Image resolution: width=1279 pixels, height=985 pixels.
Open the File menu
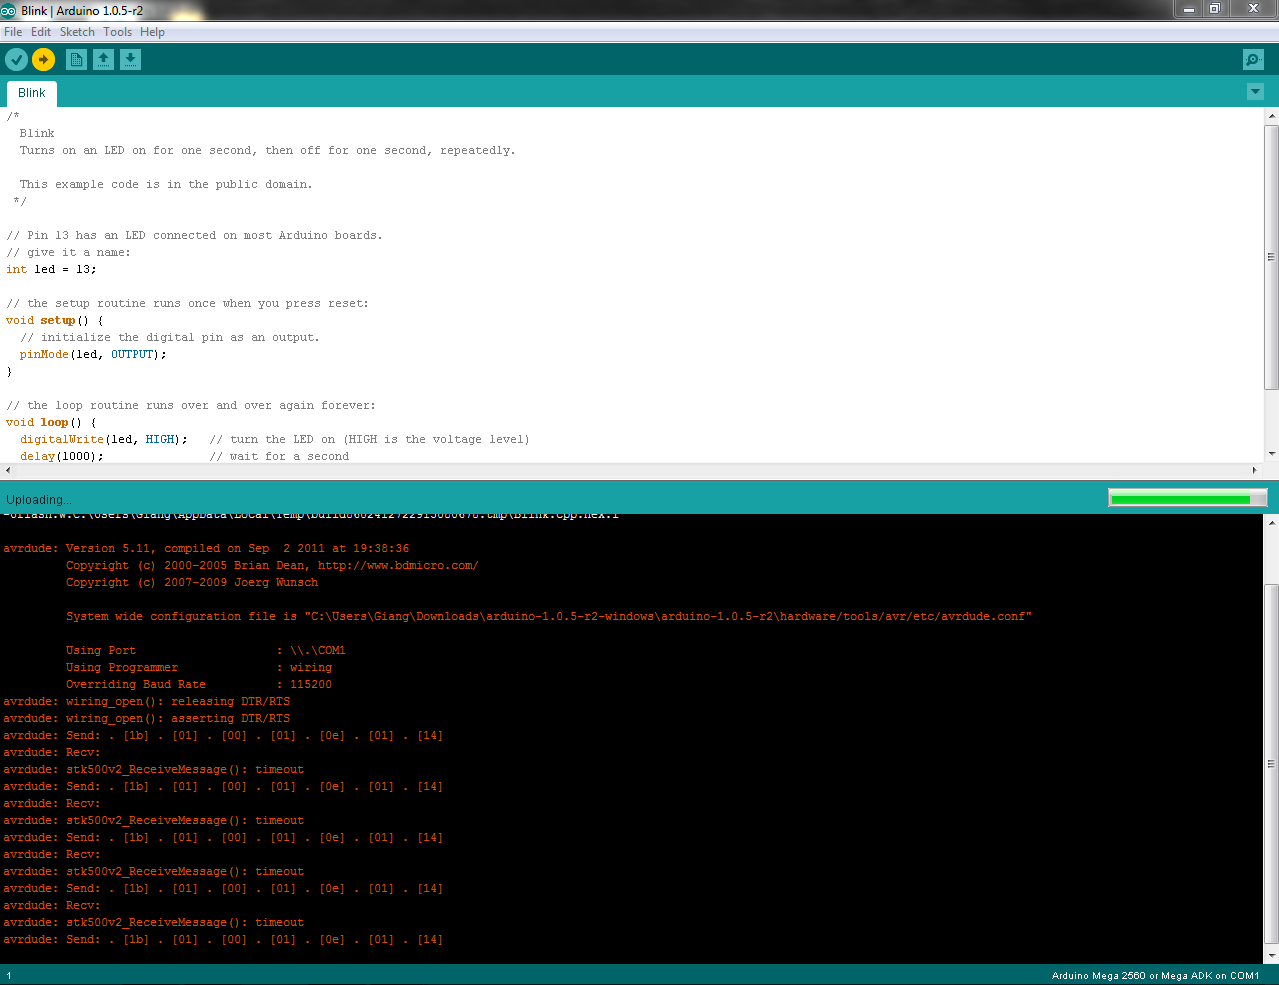click(13, 32)
